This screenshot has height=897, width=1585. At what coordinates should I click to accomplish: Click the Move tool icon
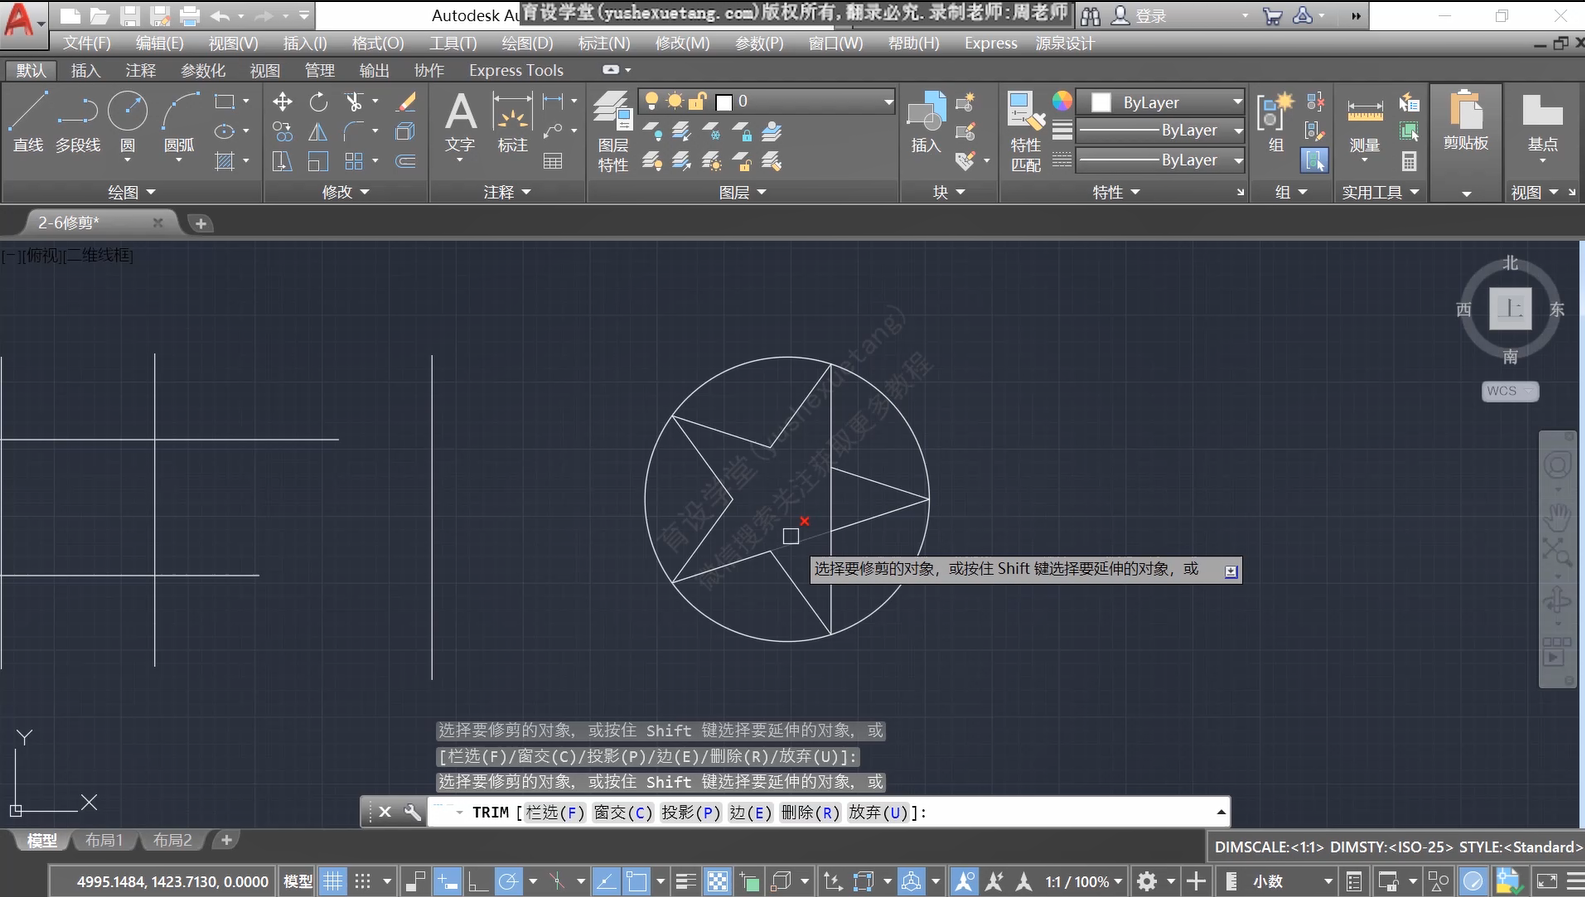pyautogui.click(x=283, y=102)
